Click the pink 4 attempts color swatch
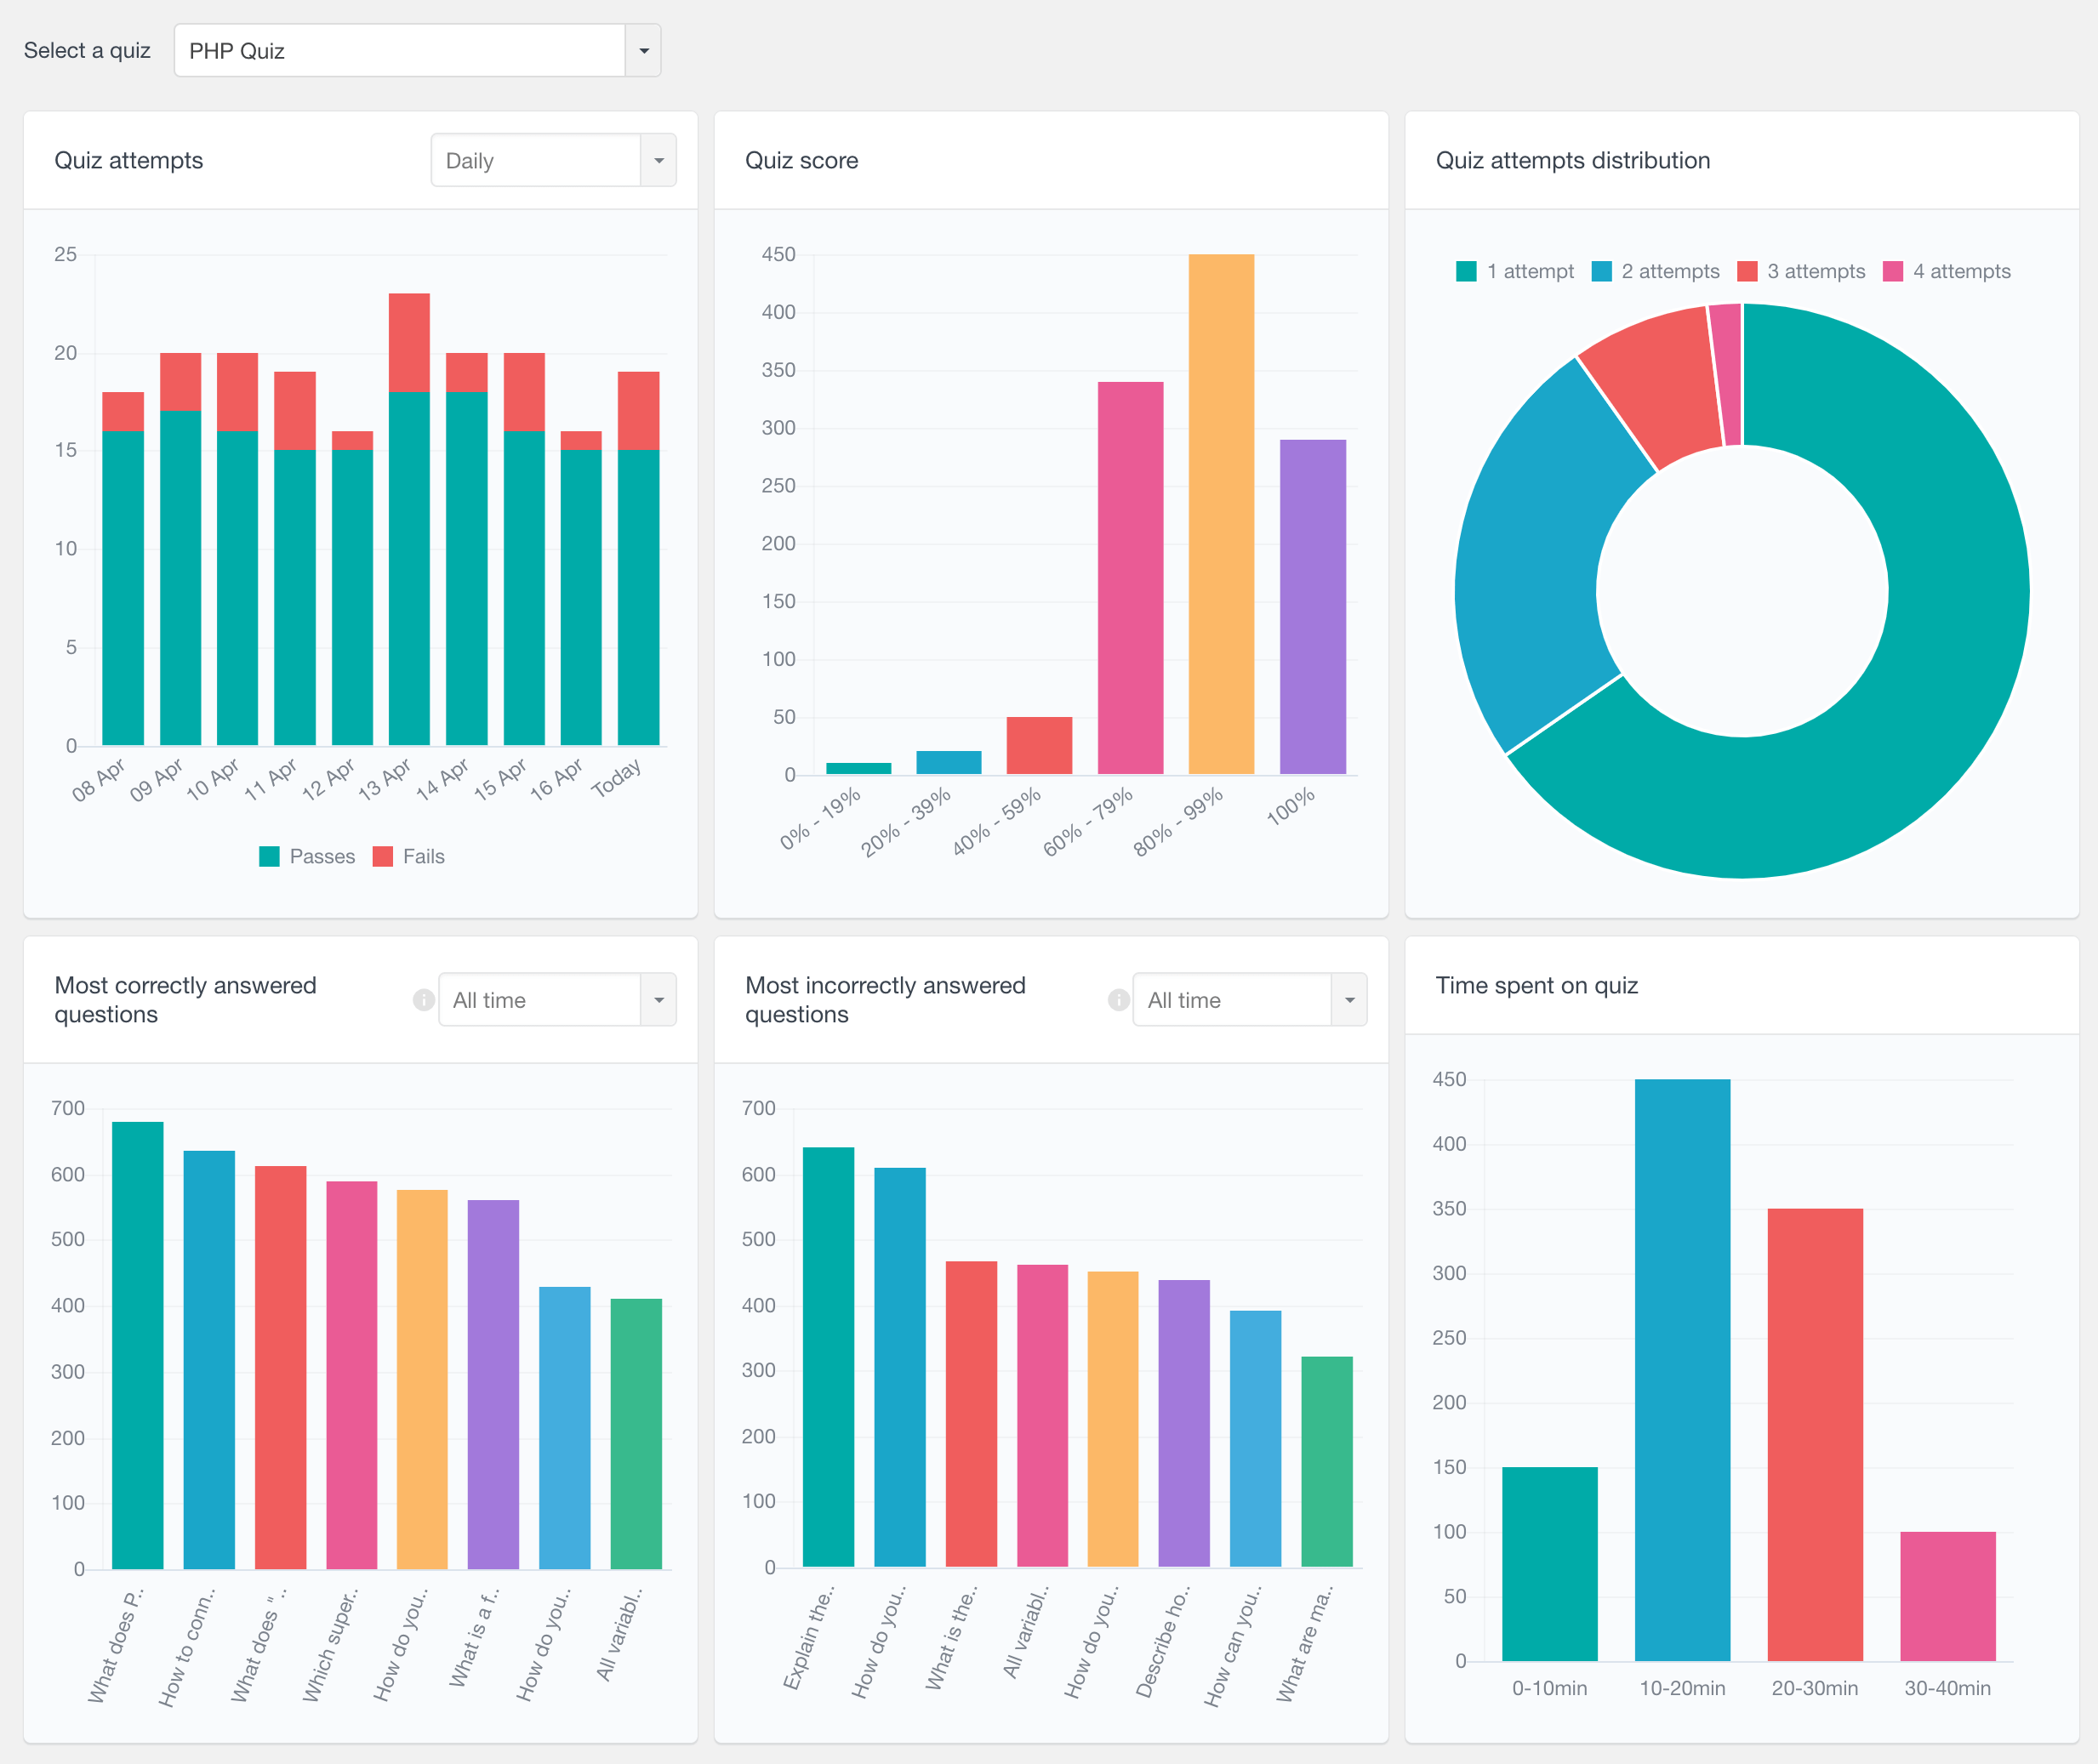This screenshot has height=1764, width=2098. [x=1892, y=271]
